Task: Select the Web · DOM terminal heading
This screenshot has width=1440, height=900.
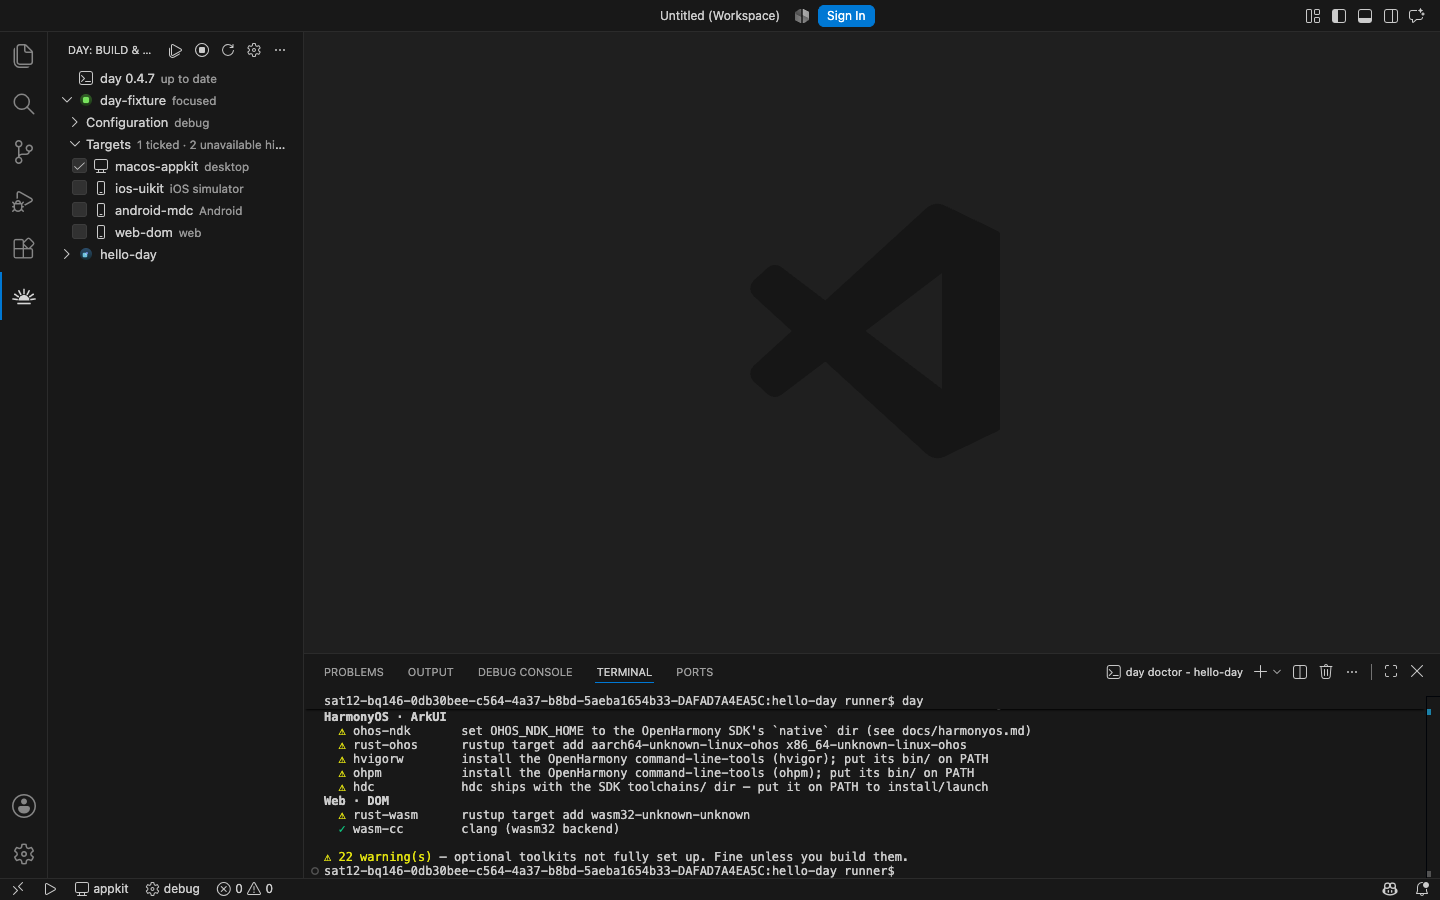Action: coord(357,801)
